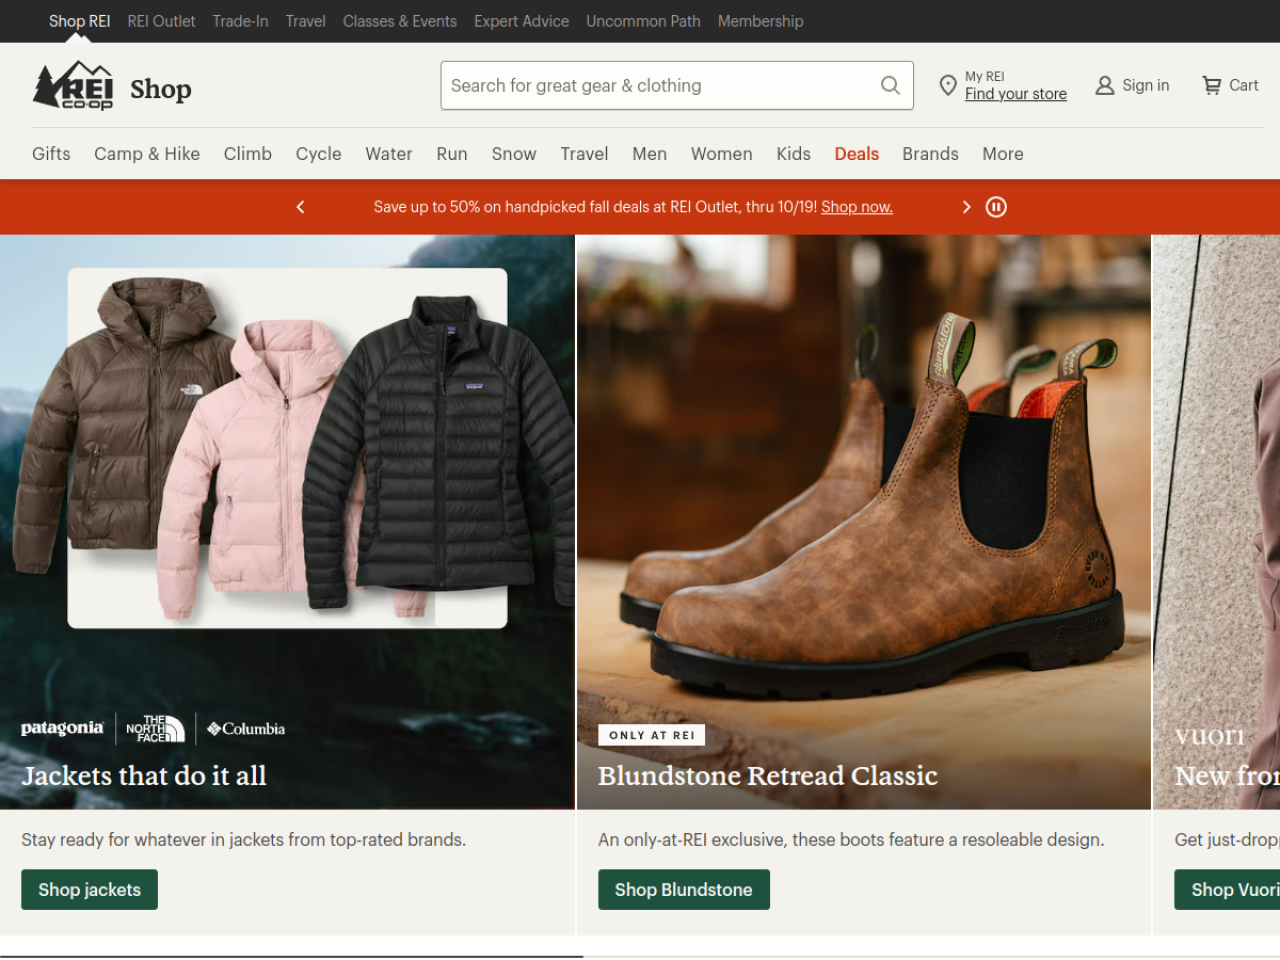This screenshot has height=960, width=1280.
Task: Open the Climb category
Action: (248, 154)
